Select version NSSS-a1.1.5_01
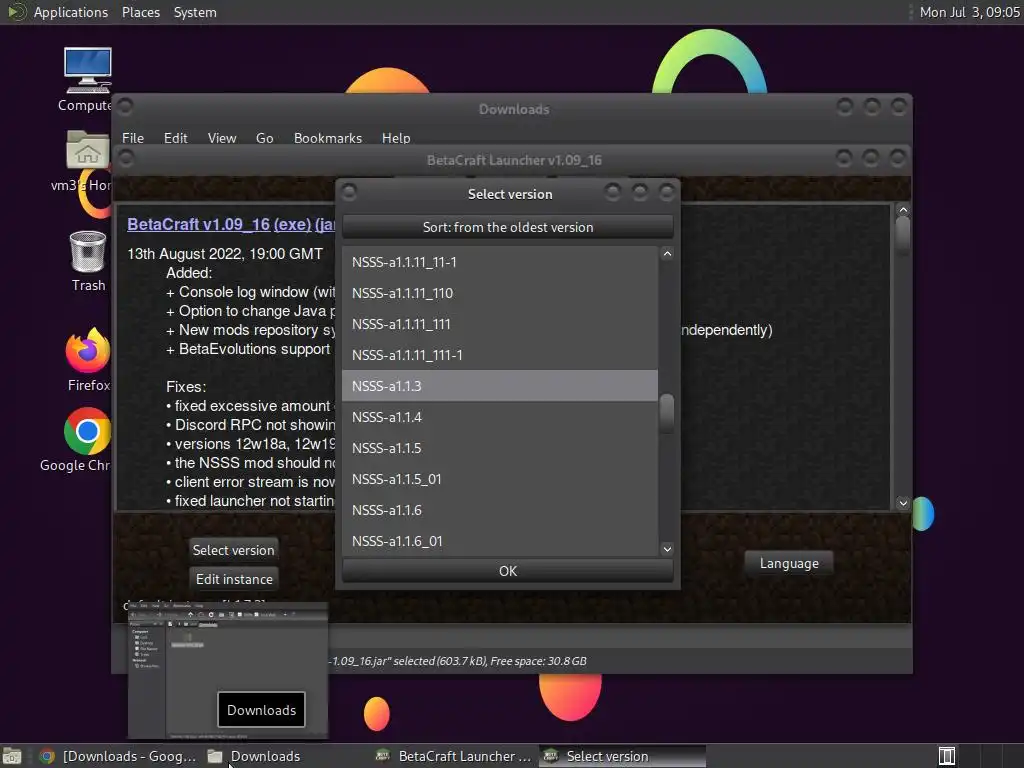The image size is (1024, 768). click(x=500, y=479)
